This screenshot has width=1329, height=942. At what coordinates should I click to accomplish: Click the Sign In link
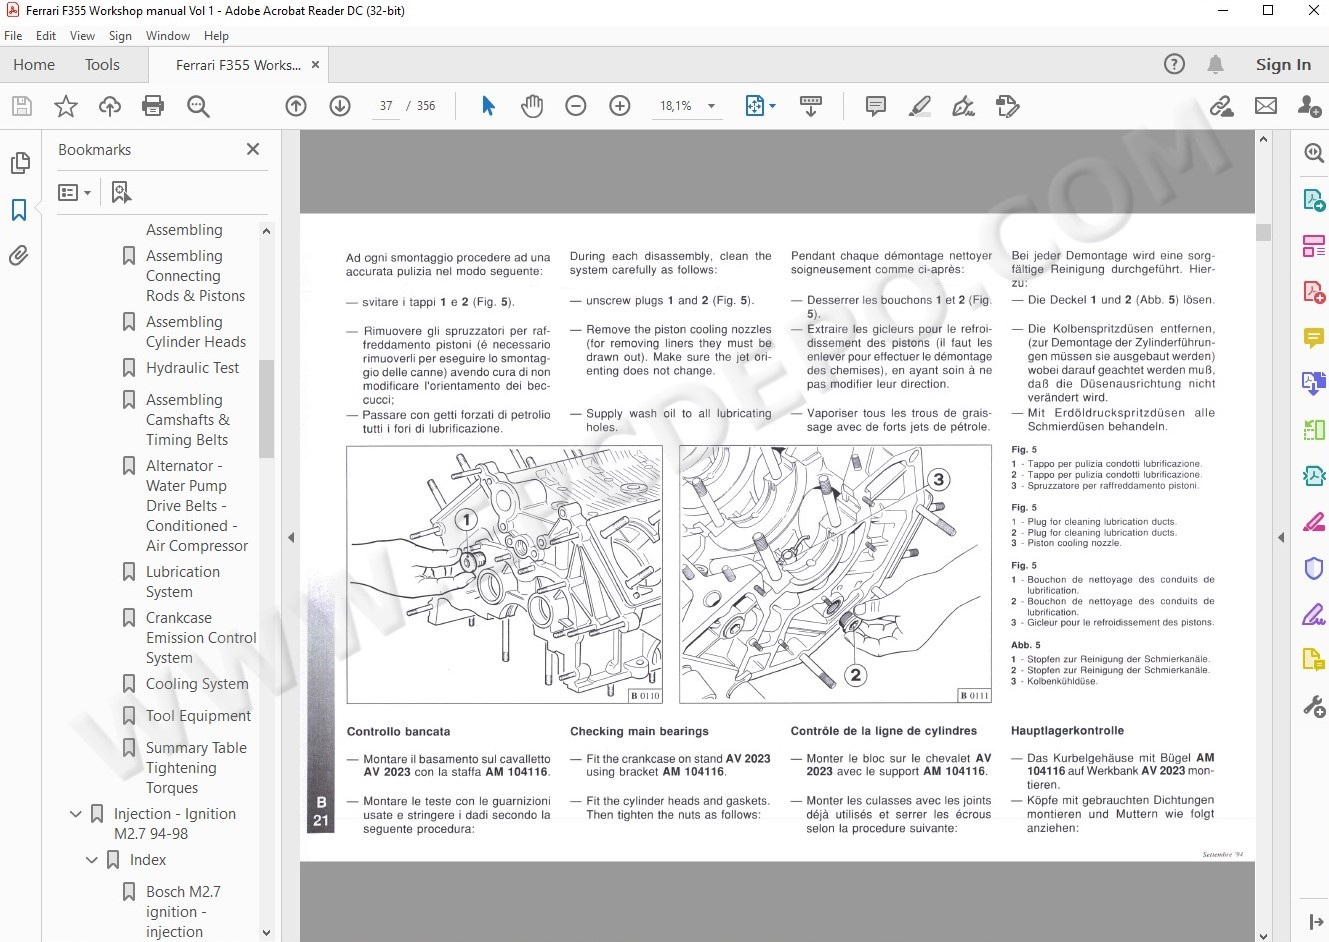(x=1283, y=64)
